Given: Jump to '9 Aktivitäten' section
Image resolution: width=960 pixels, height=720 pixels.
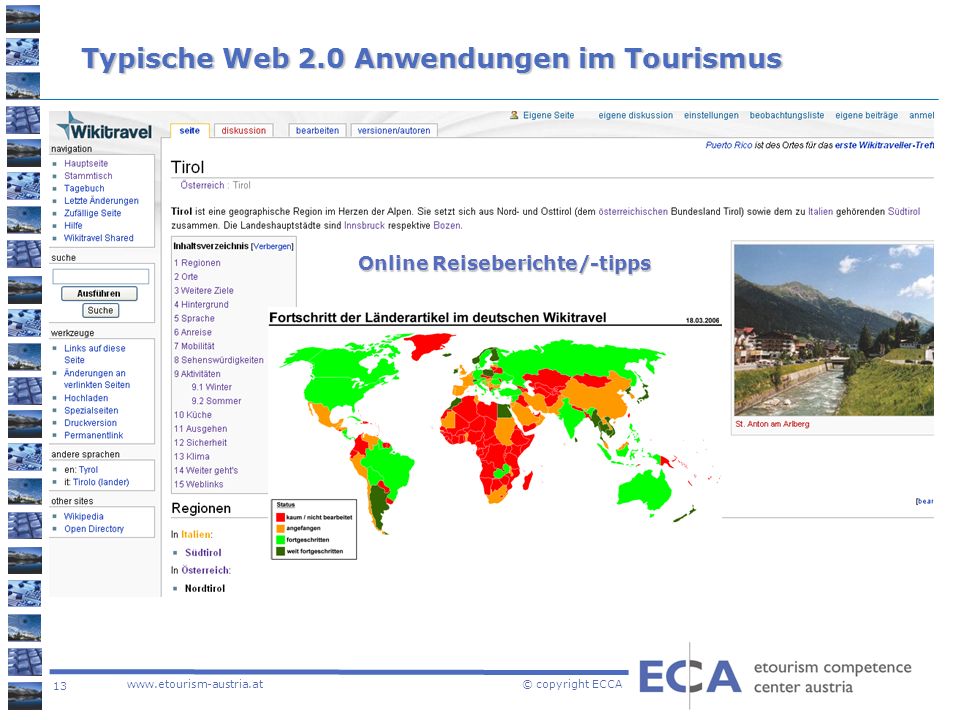Looking at the screenshot, I should point(197,373).
